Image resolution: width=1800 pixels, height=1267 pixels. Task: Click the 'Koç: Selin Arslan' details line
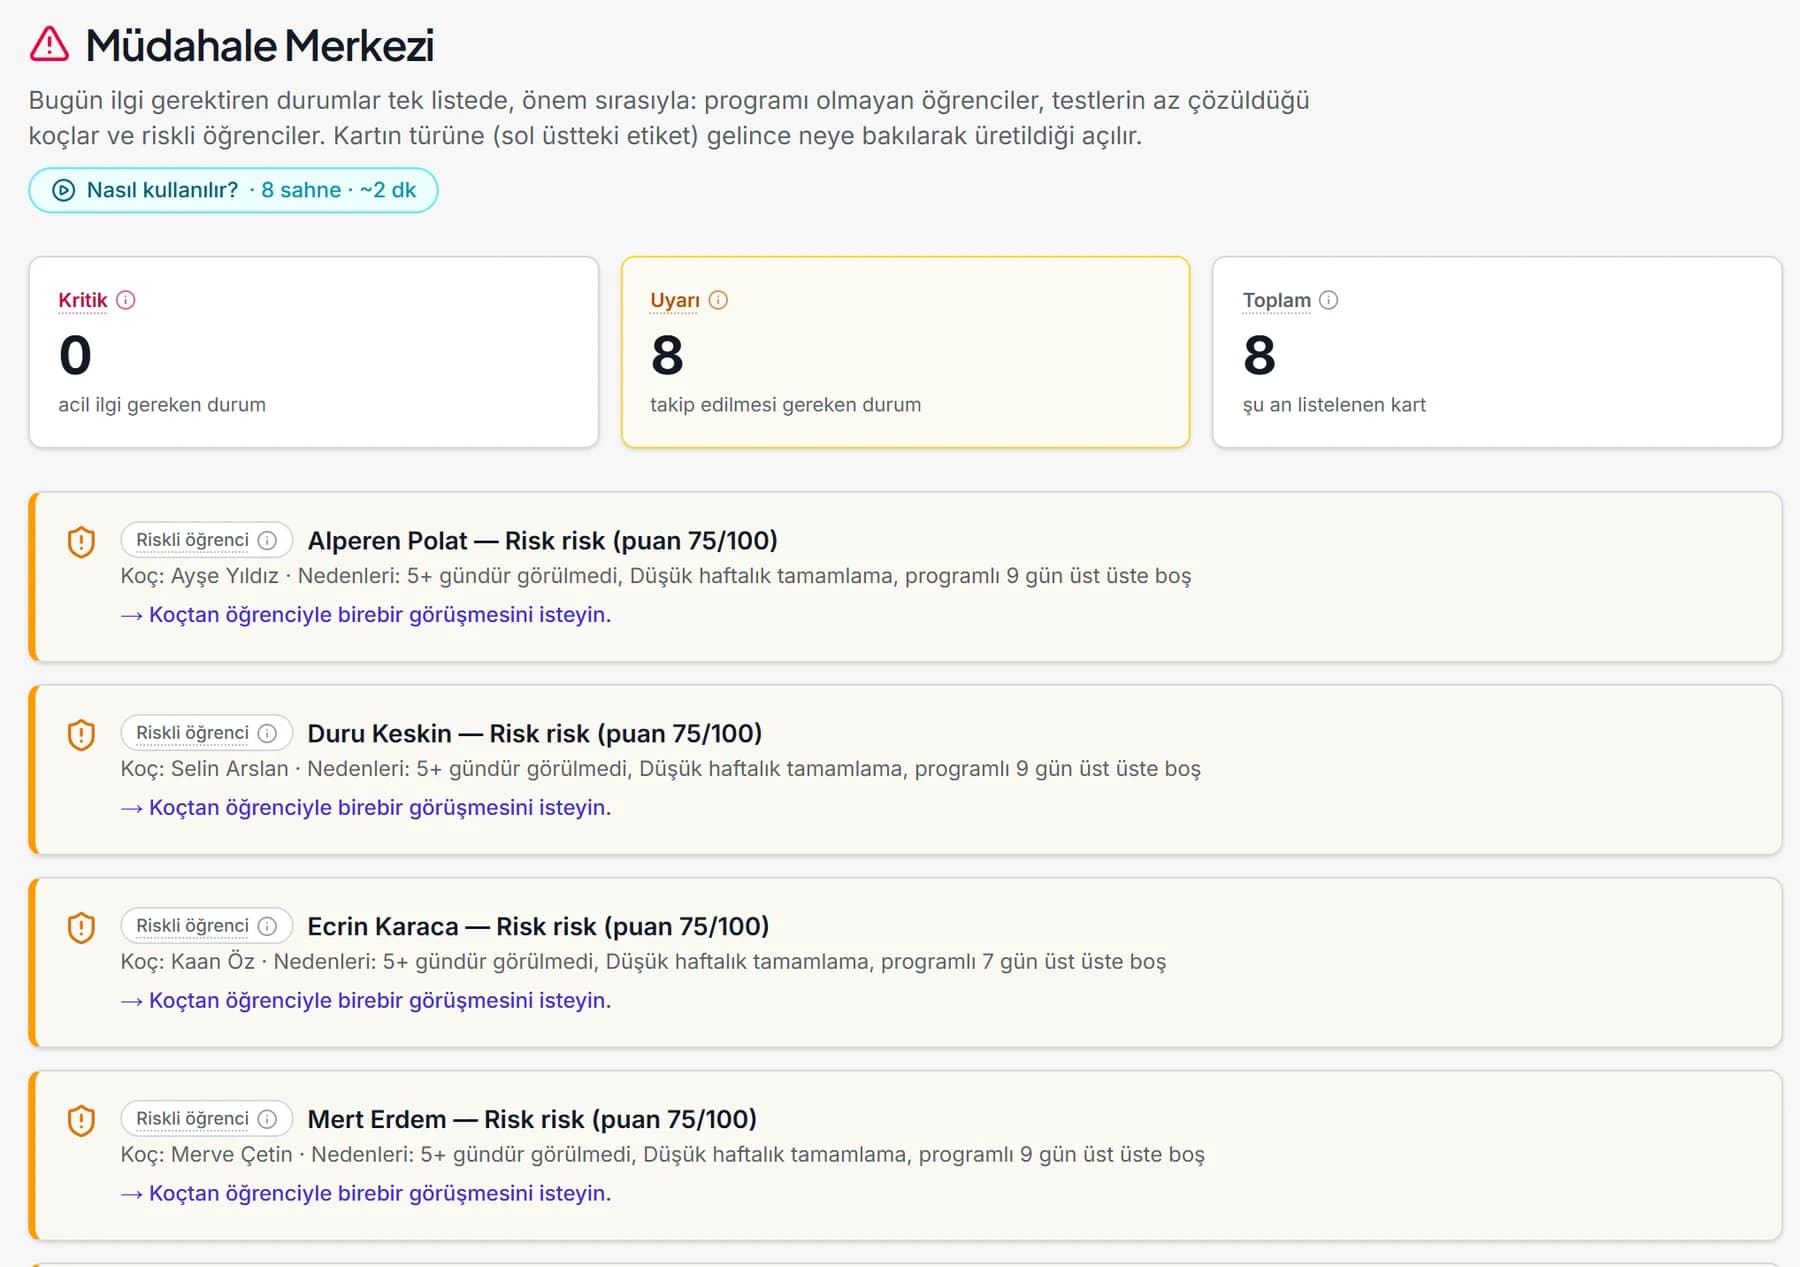661,769
